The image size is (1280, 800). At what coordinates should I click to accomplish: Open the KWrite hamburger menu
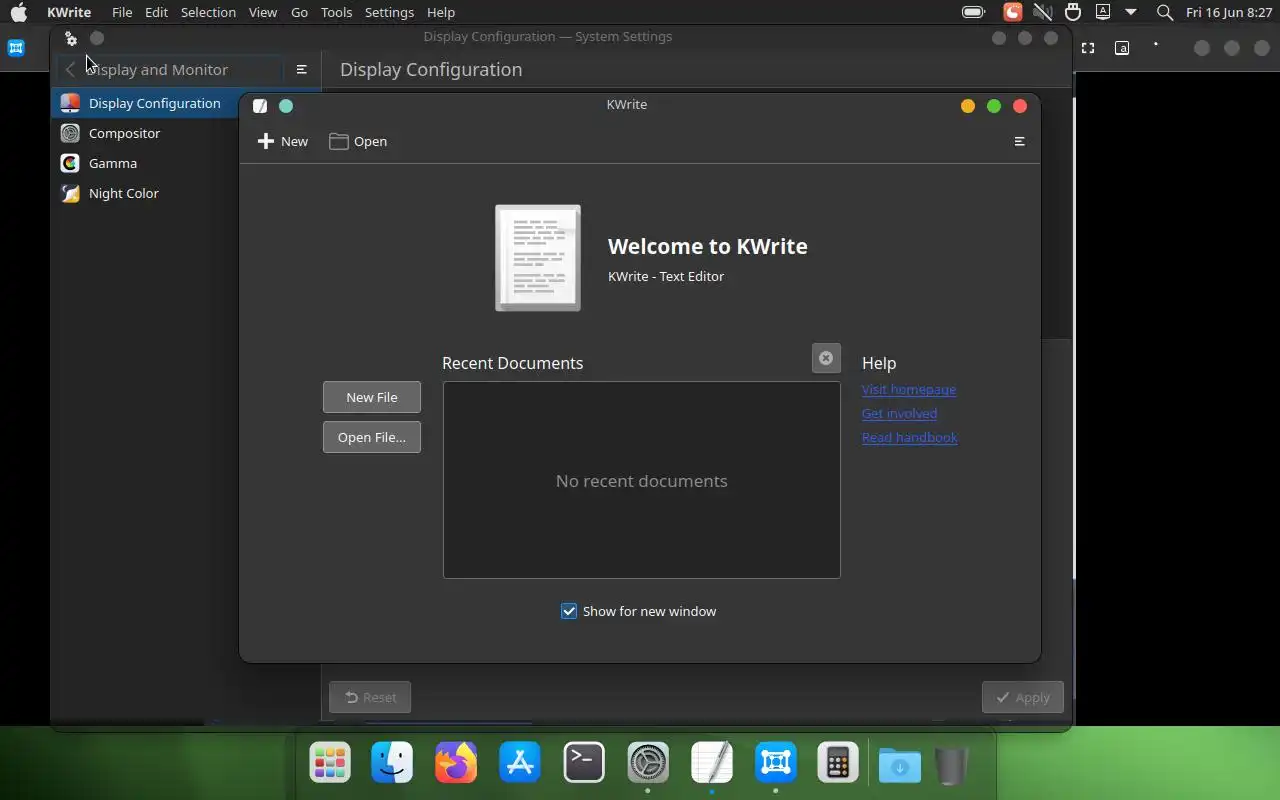(1019, 141)
